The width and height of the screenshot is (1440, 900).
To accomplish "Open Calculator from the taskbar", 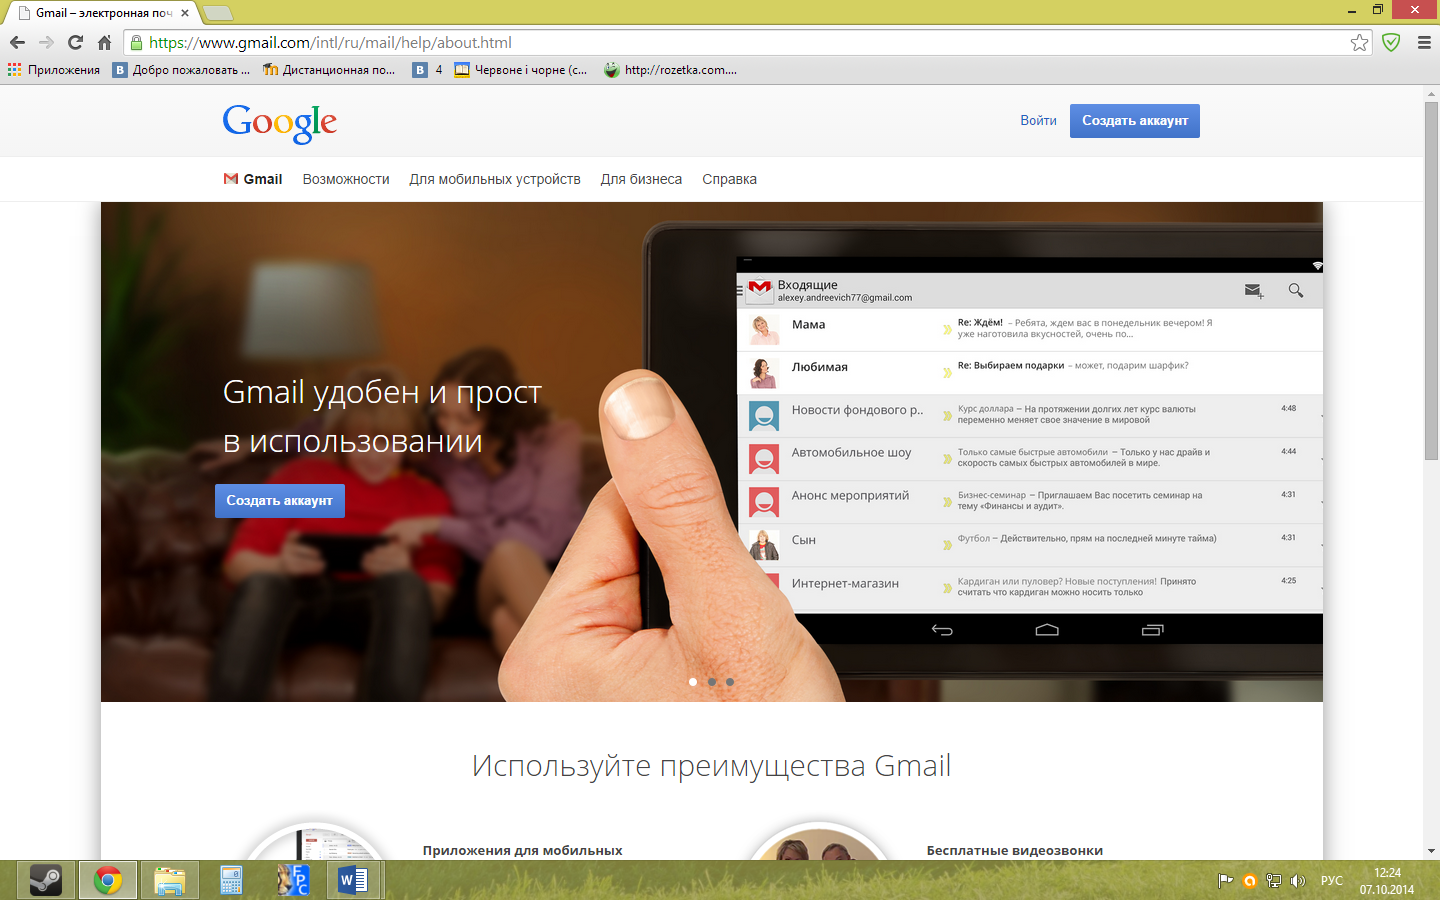I will [231, 880].
